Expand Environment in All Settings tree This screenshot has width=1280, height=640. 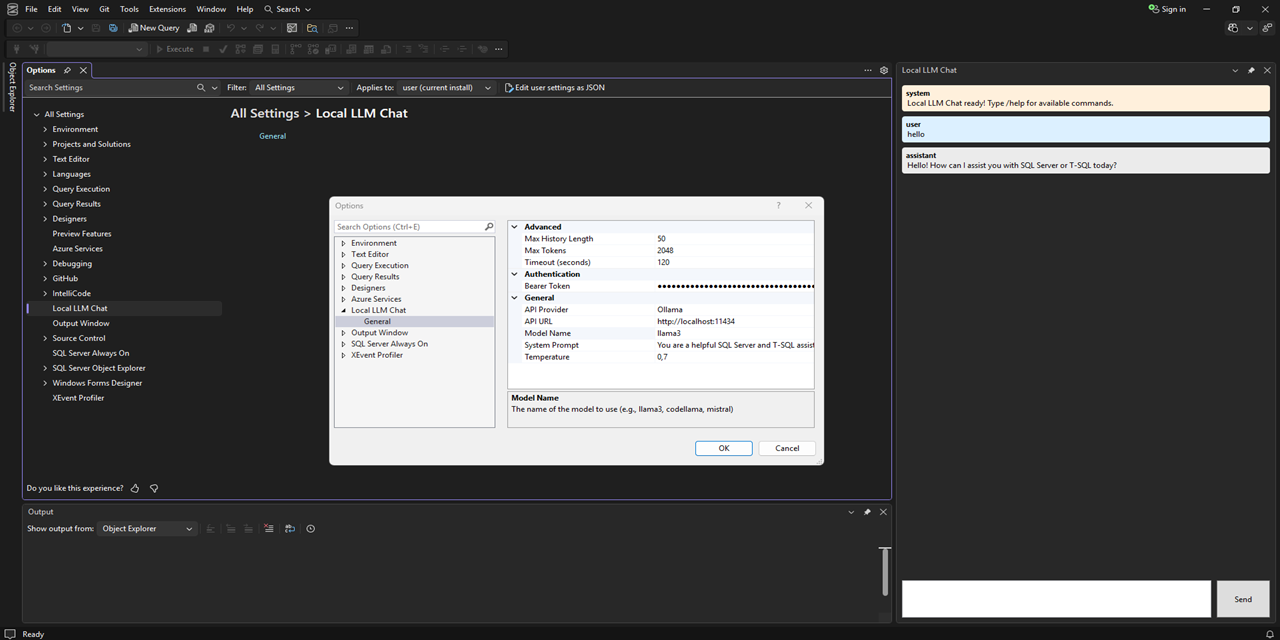tap(45, 129)
